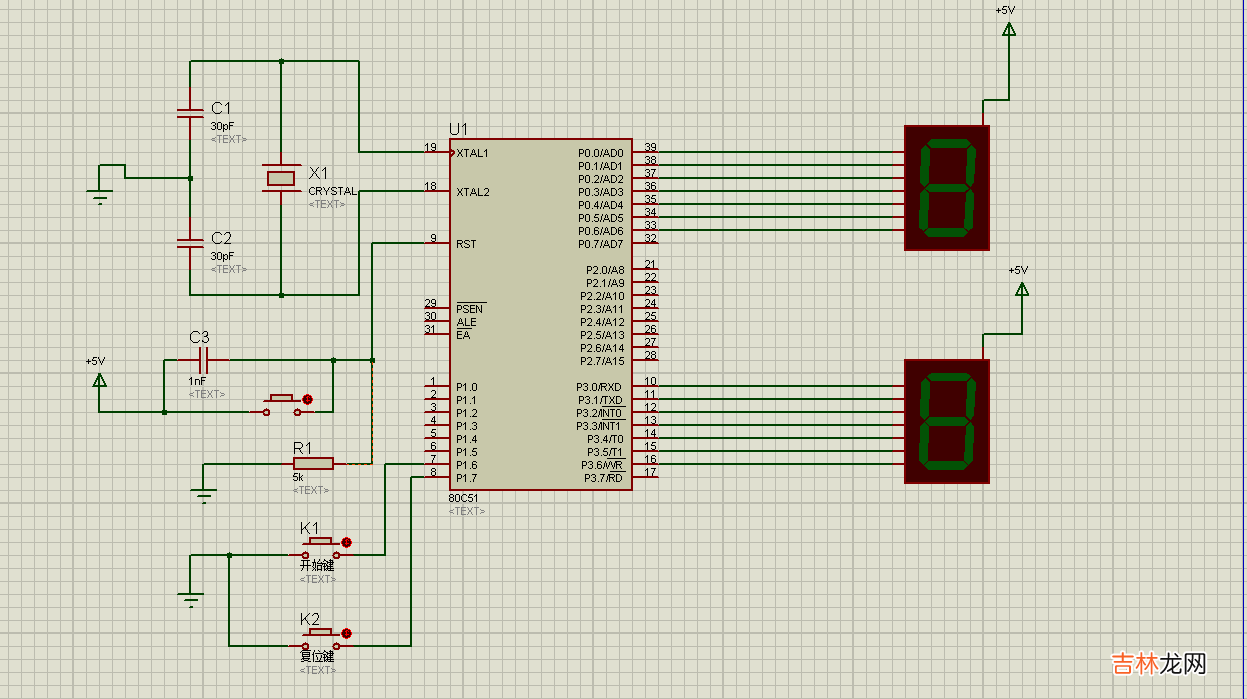Click the 吉林龙网 watermark link
The width and height of the screenshot is (1247, 699).
click(1160, 663)
